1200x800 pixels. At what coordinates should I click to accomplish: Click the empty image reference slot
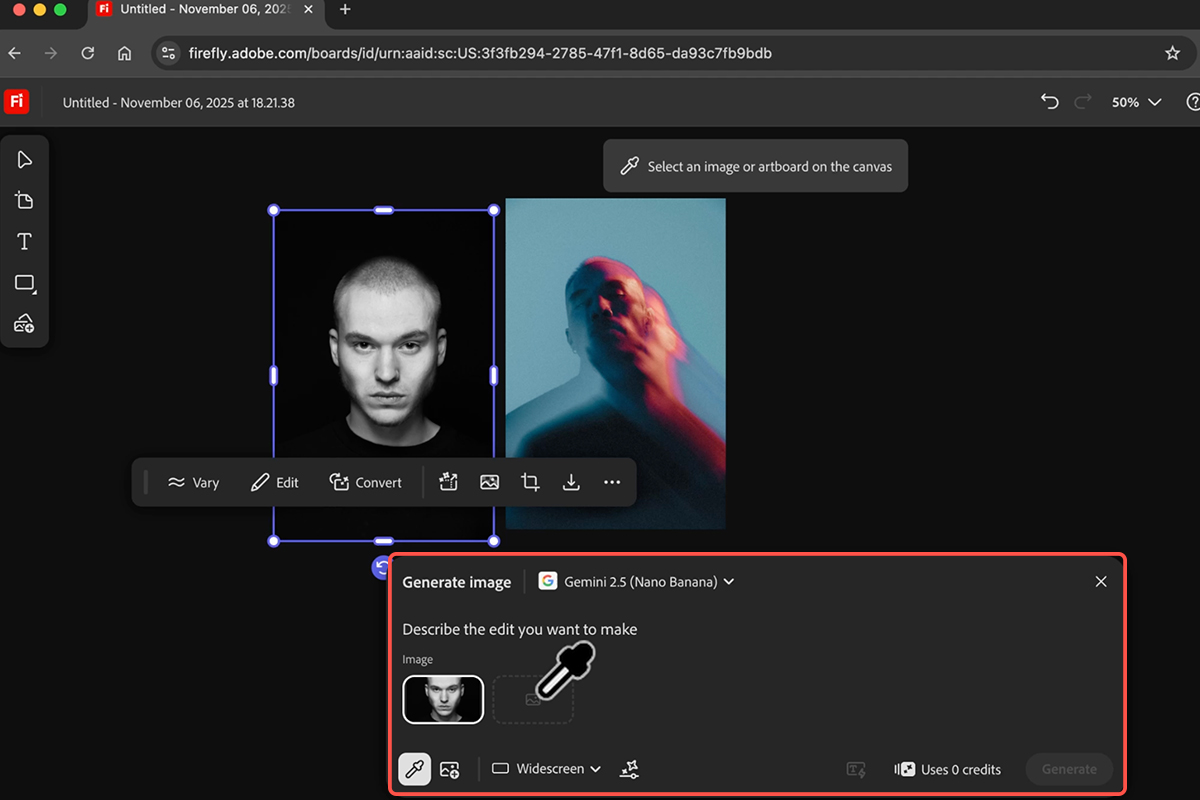point(533,699)
